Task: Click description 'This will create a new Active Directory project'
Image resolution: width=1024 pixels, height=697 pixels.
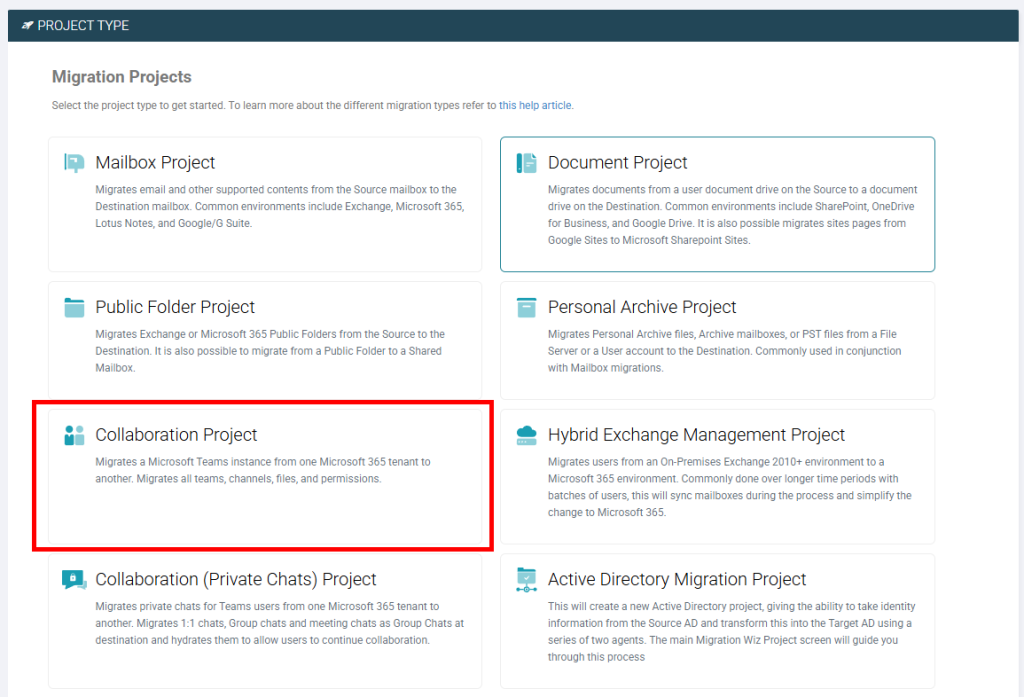Action: (x=731, y=632)
